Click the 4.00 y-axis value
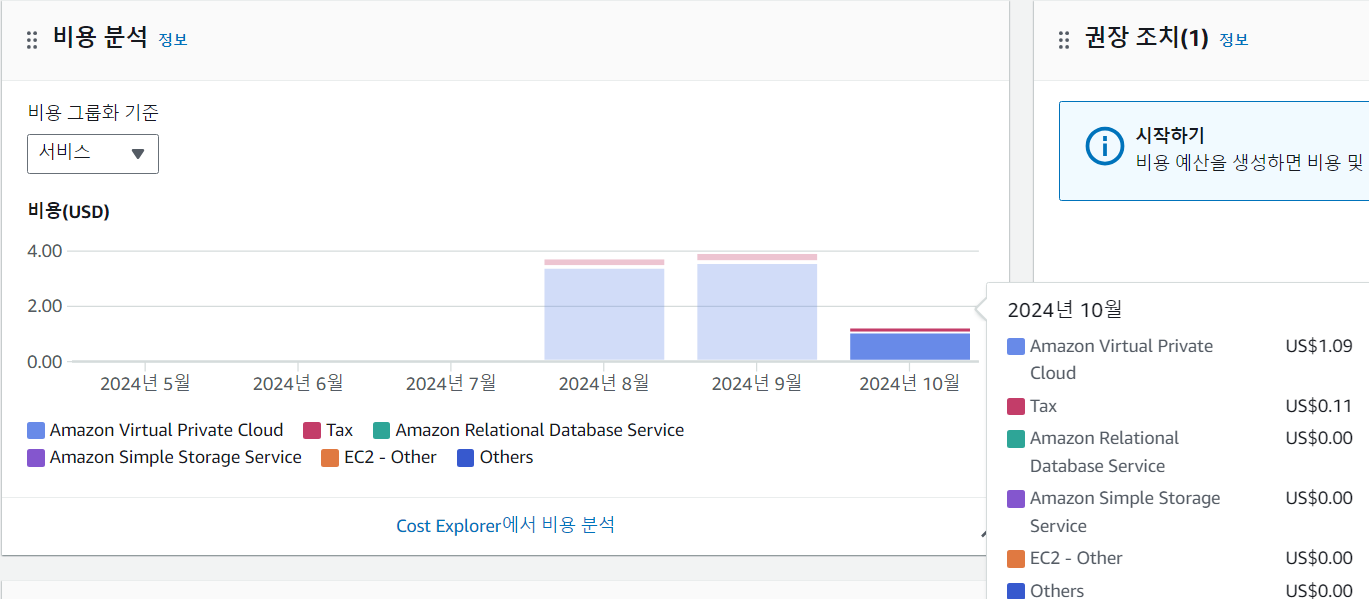The width and height of the screenshot is (1369, 599). [x=45, y=251]
